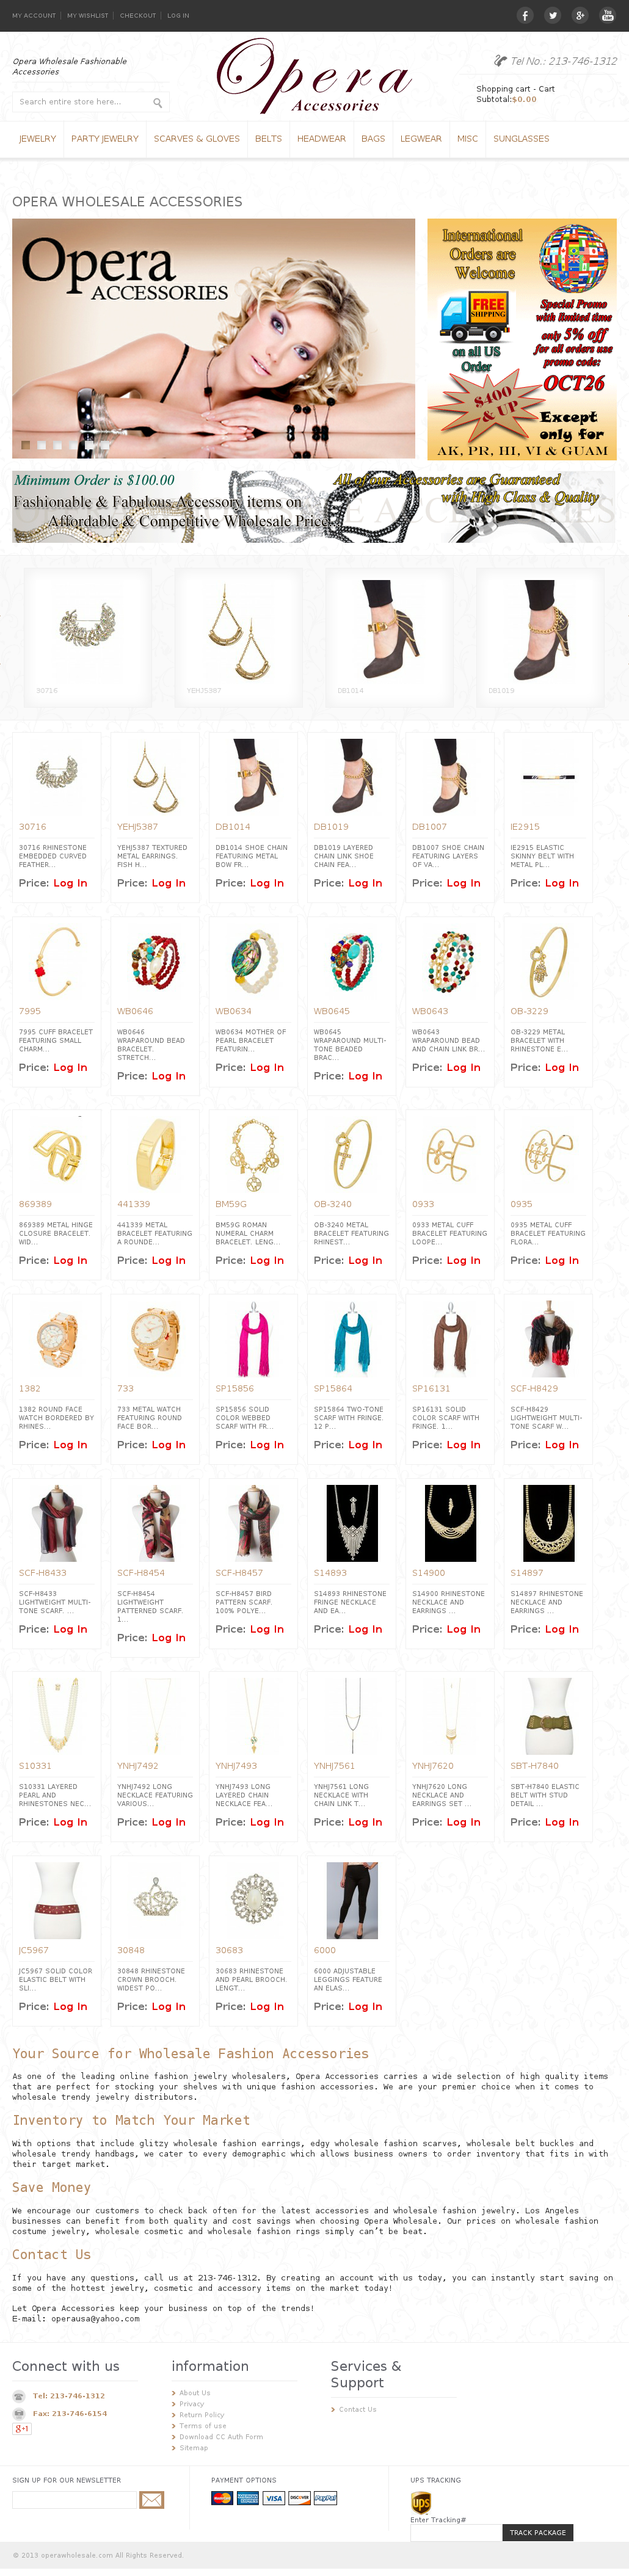Click the Google Plus header icon
The width and height of the screenshot is (629, 2576).
click(x=579, y=15)
